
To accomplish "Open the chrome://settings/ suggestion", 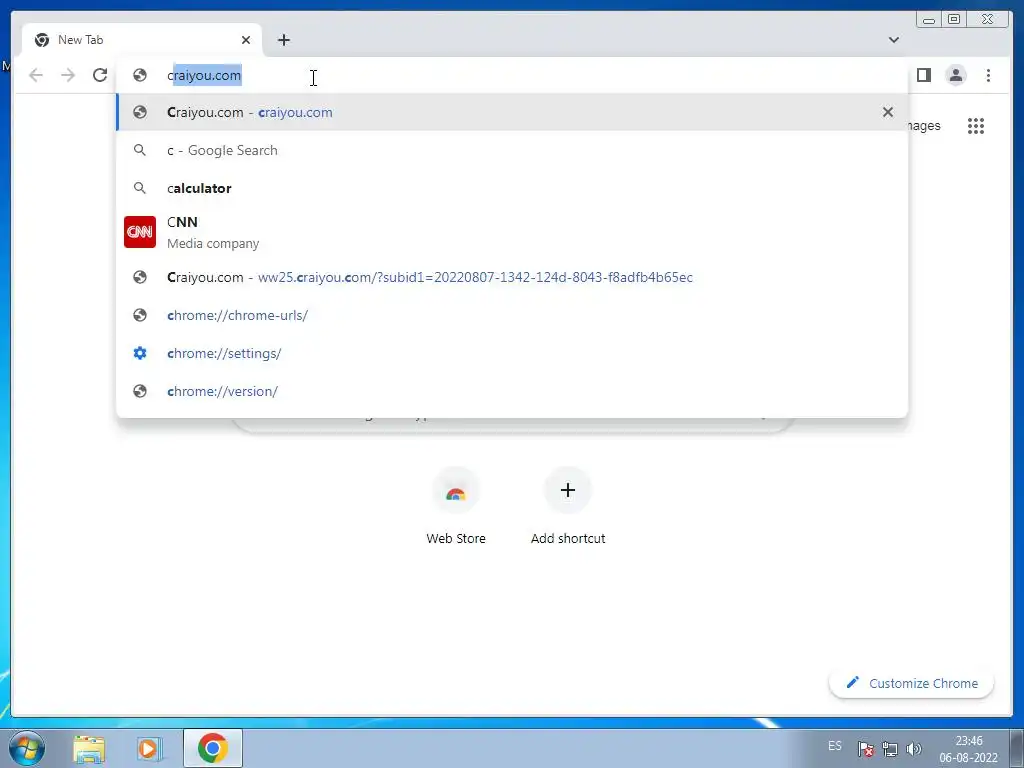I will 512,353.
